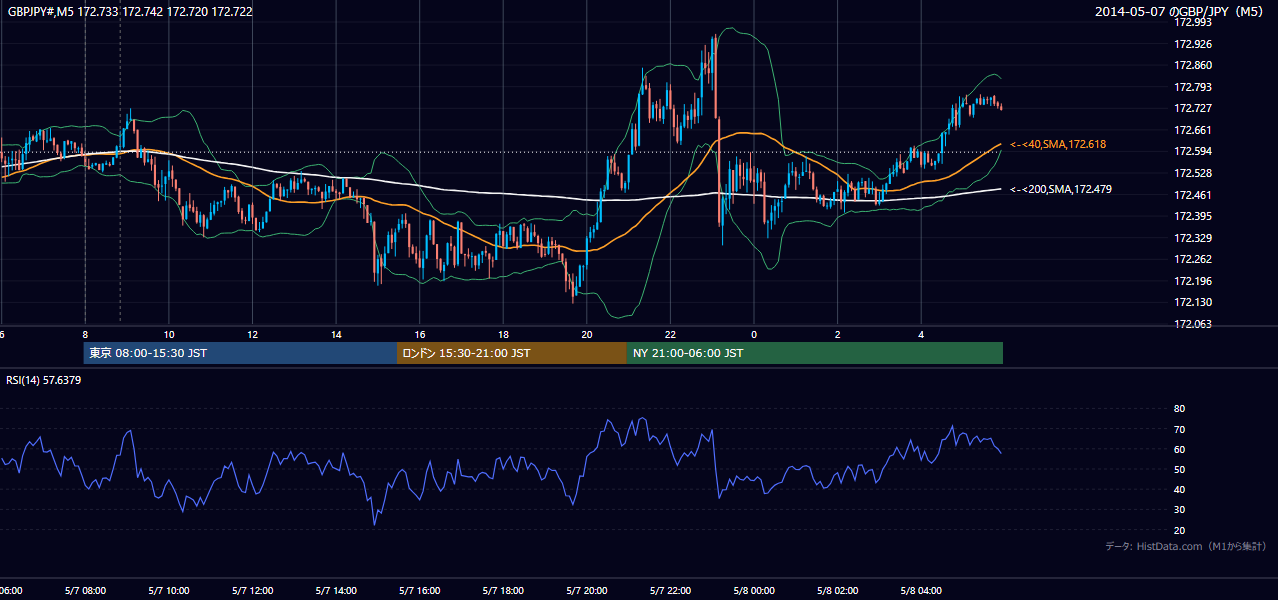Click bottom date label 5/7 20:00
Viewport: 1278px width, 600px height.
tap(587, 591)
